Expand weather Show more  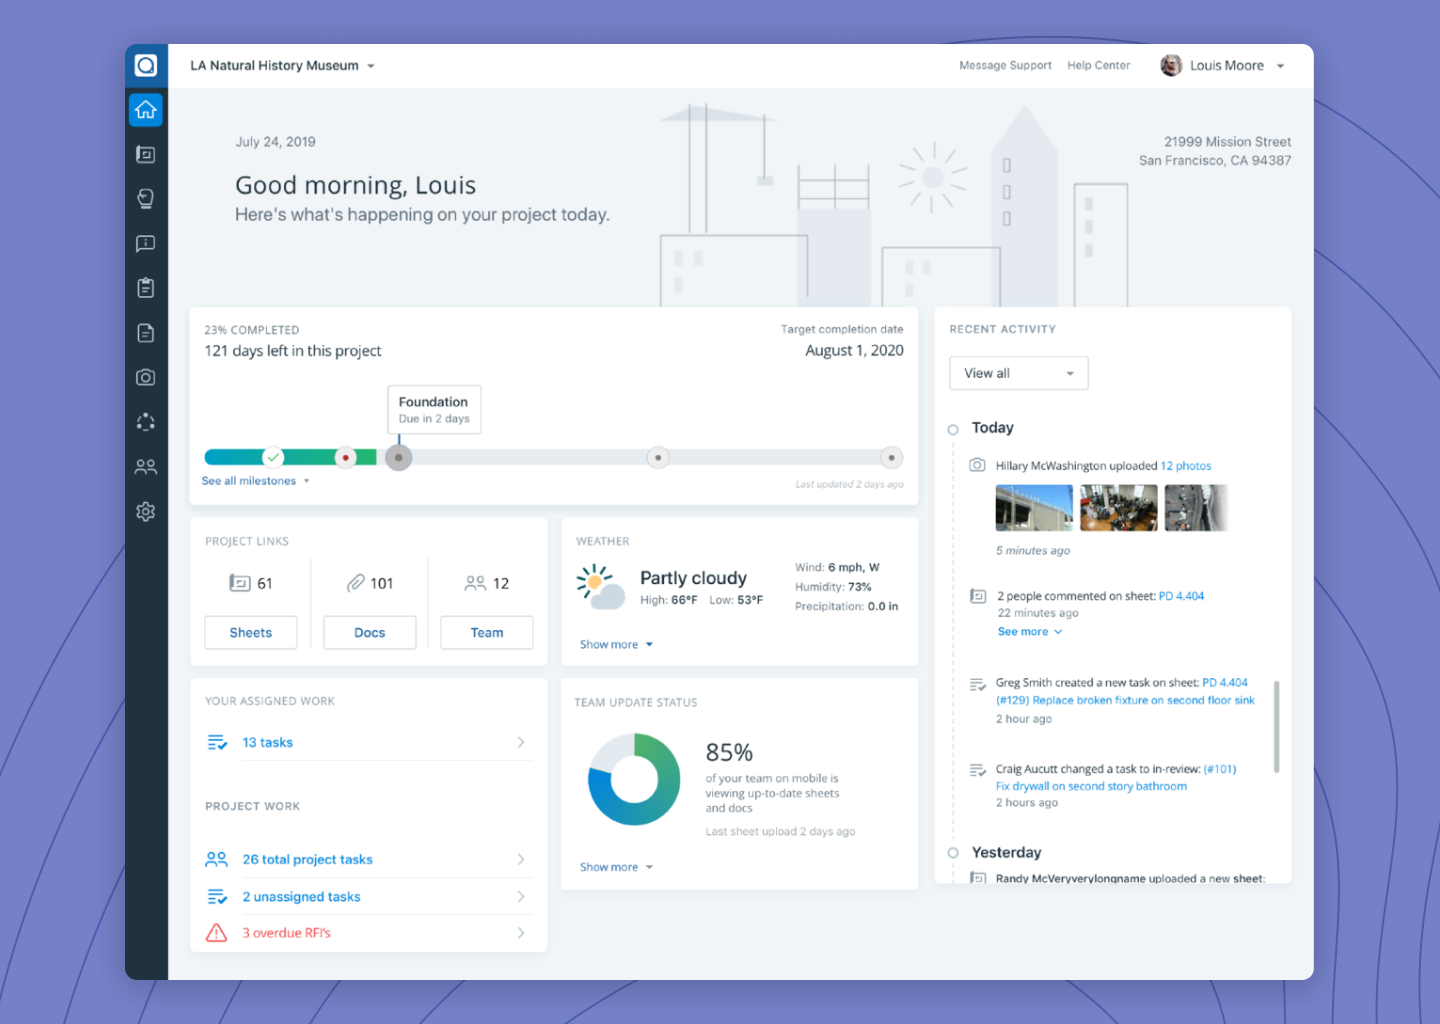[x=616, y=644]
